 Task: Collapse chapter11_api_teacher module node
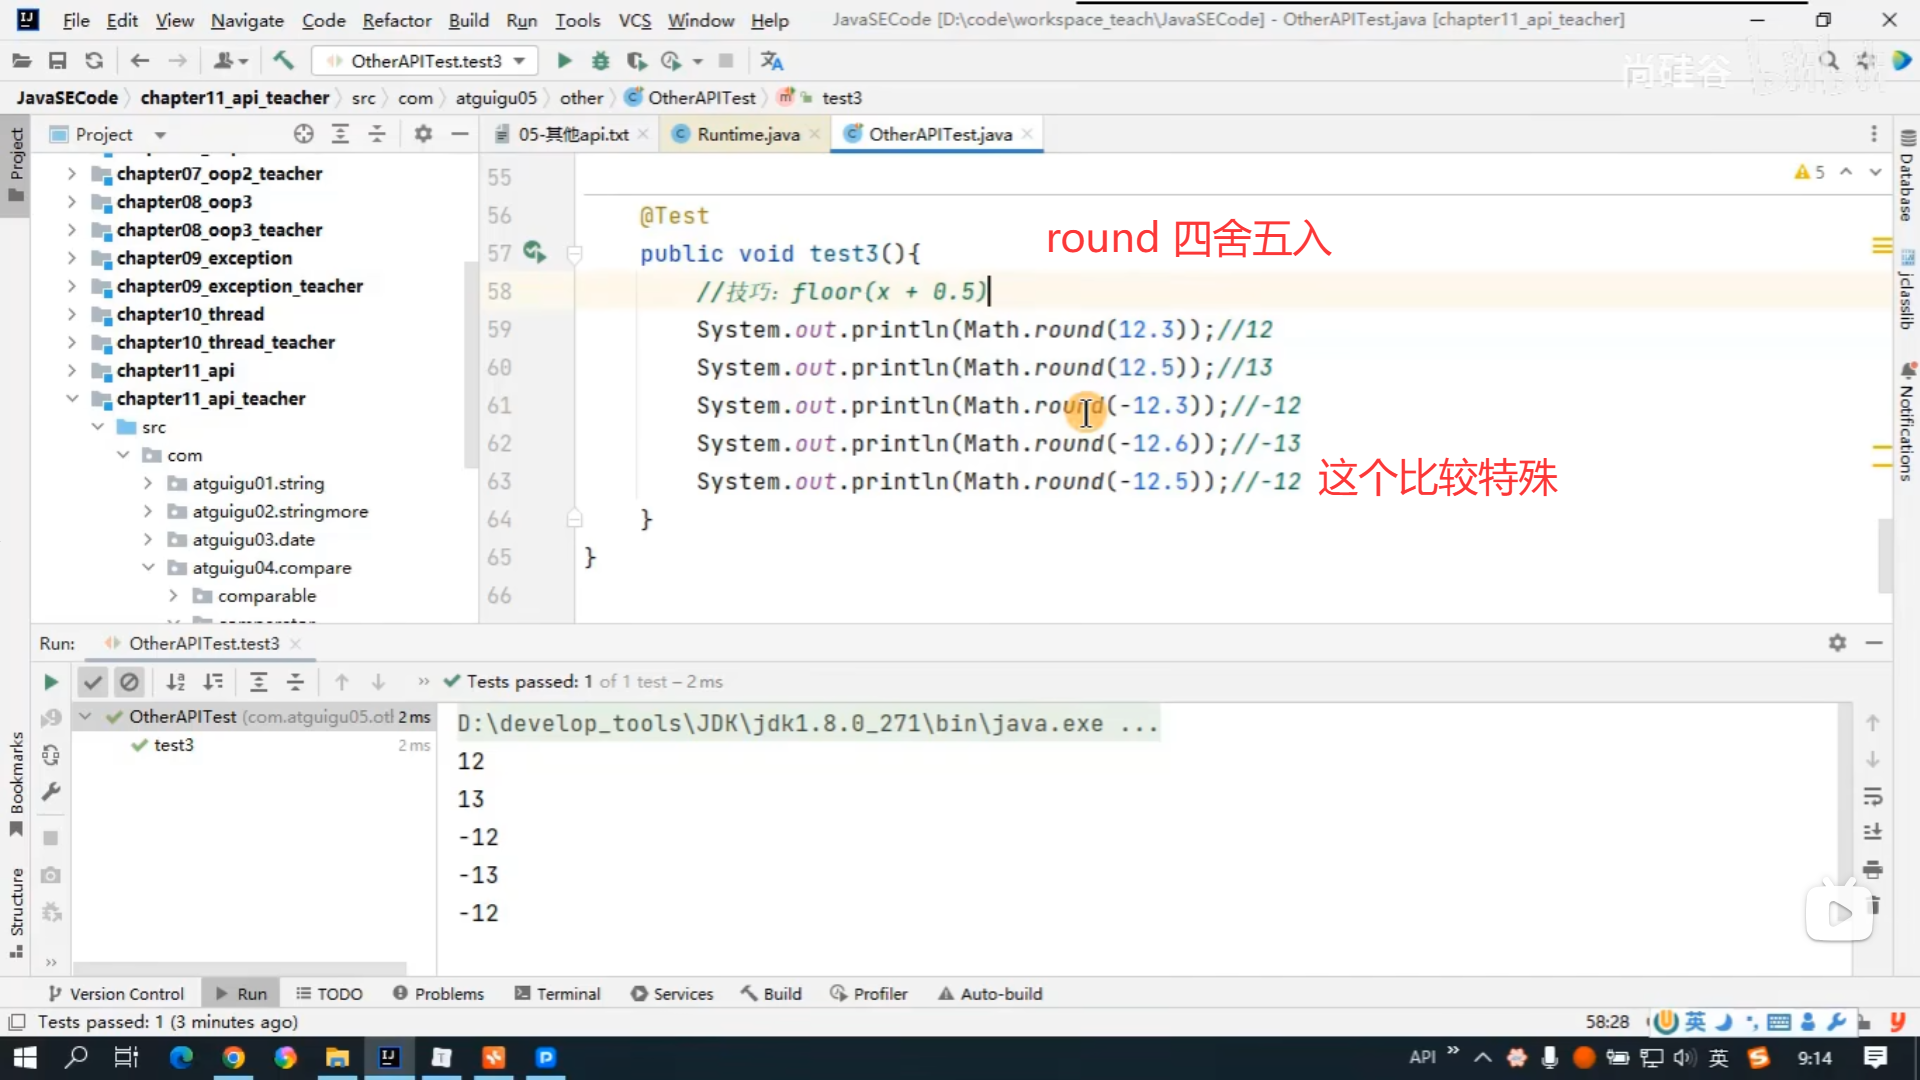[72, 398]
